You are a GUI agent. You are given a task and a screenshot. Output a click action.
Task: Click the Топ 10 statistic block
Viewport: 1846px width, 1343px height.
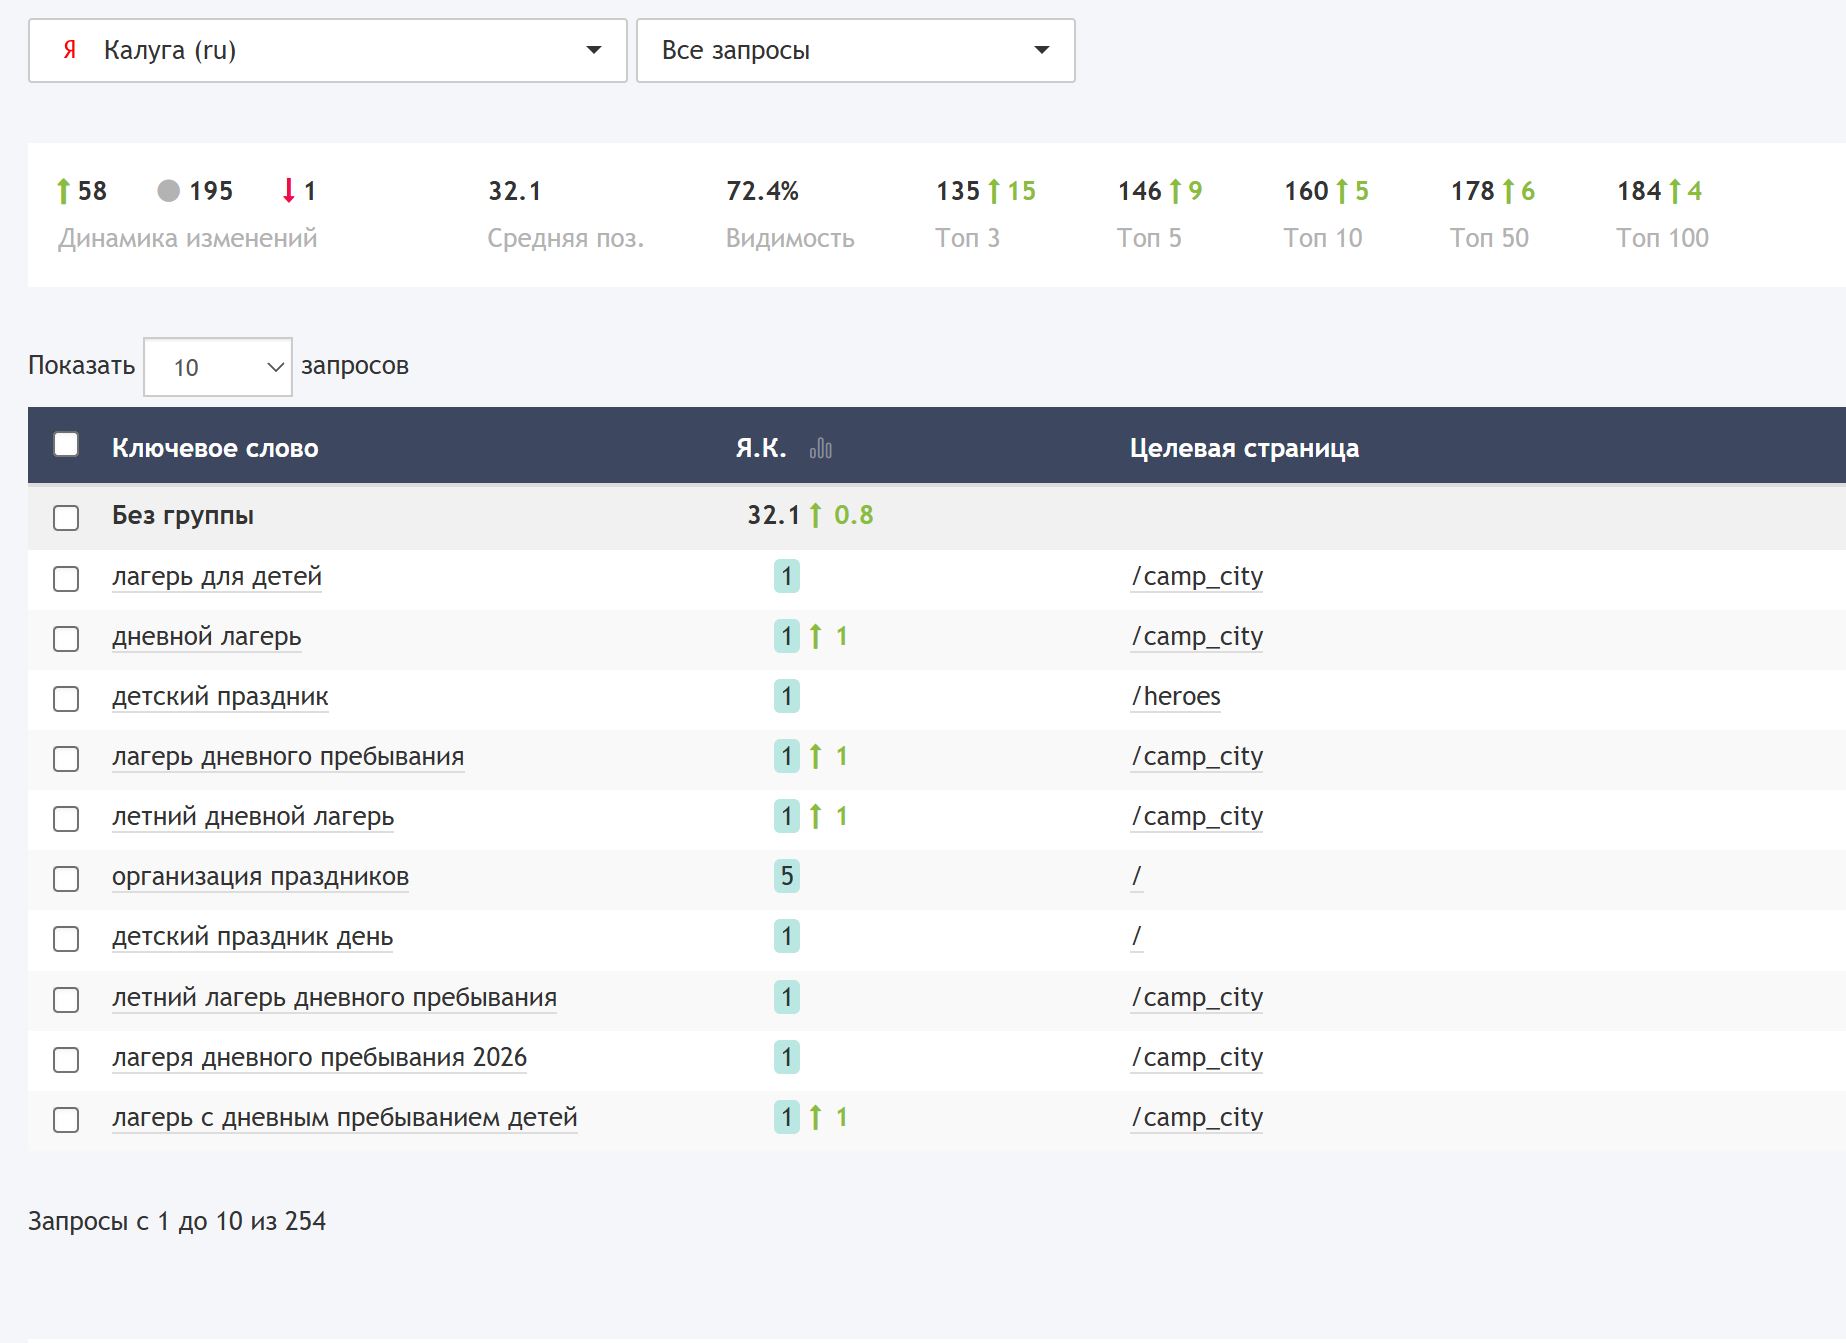(x=1326, y=214)
